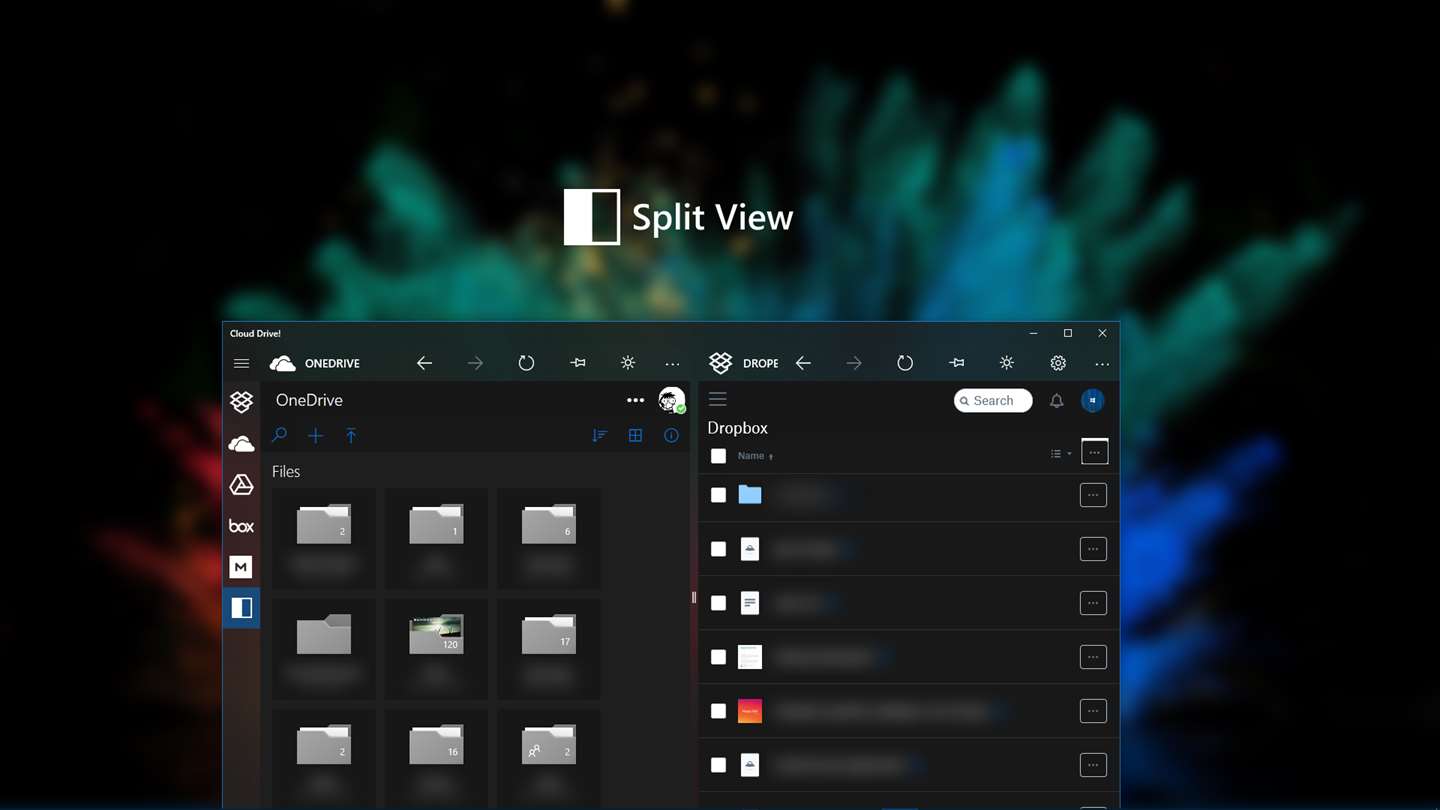This screenshot has height=810, width=1440.
Task: Click the ONEDRIVE title in the left toolbar
Action: tap(332, 363)
